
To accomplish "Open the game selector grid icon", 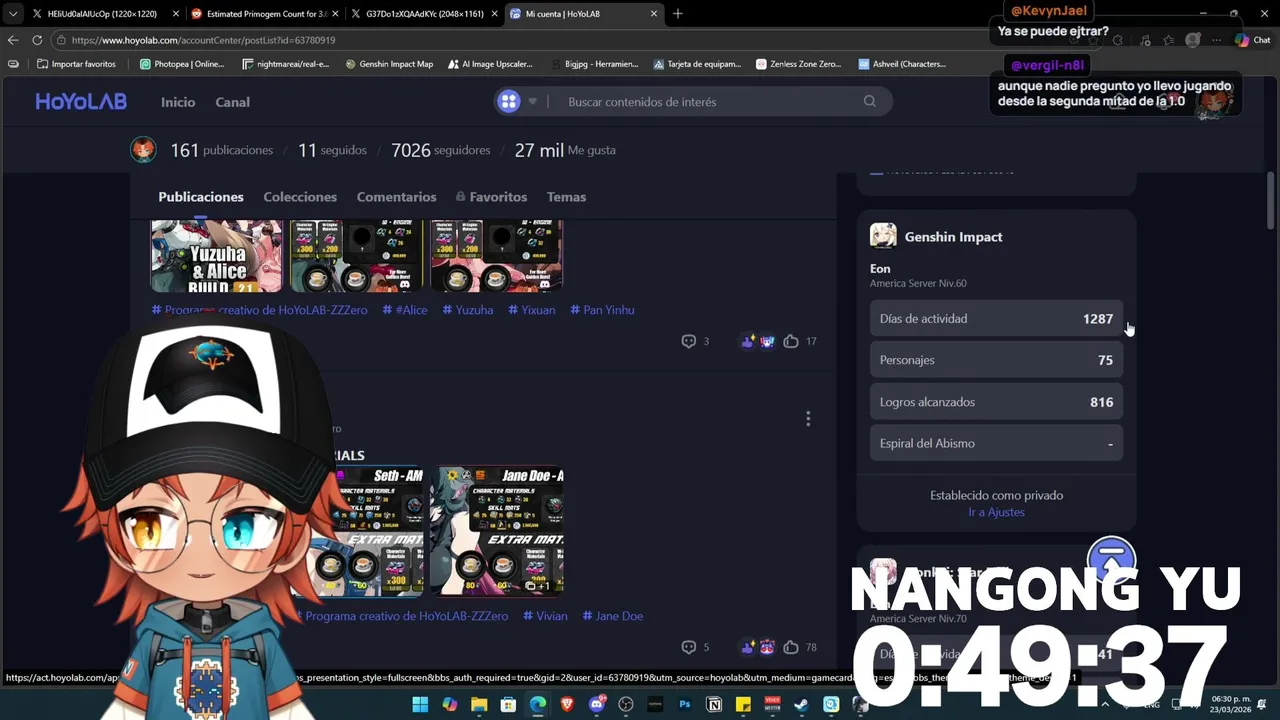I will 509,101.
